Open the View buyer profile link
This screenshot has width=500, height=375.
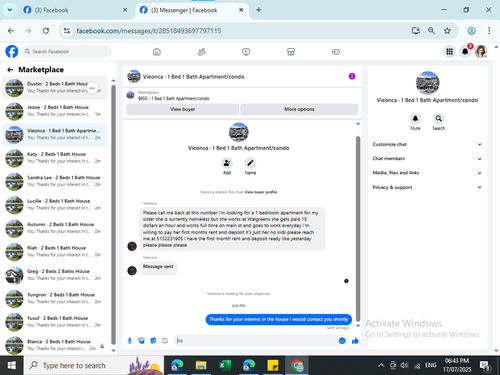261,192
